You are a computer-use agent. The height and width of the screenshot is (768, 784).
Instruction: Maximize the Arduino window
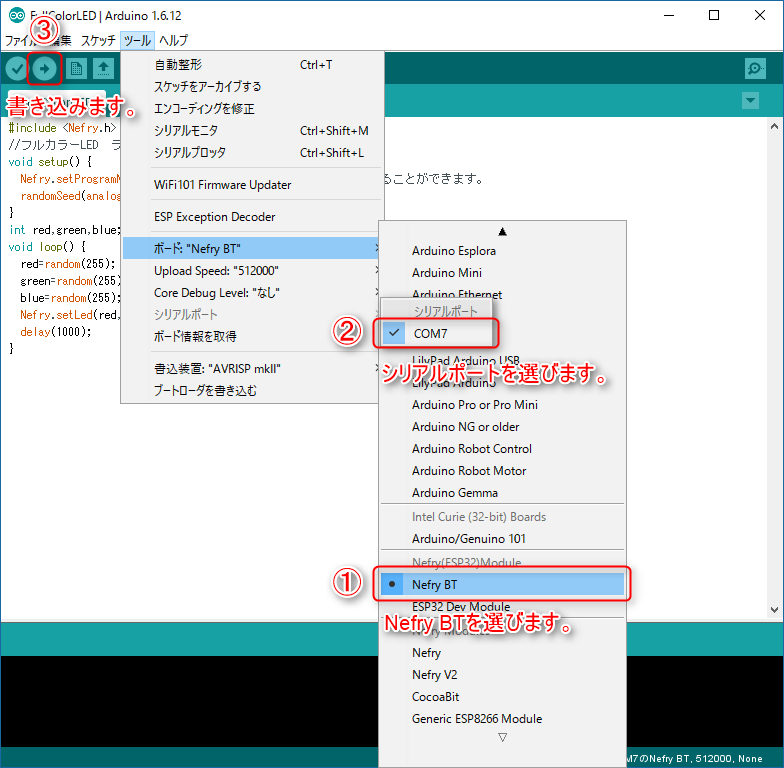click(x=714, y=16)
